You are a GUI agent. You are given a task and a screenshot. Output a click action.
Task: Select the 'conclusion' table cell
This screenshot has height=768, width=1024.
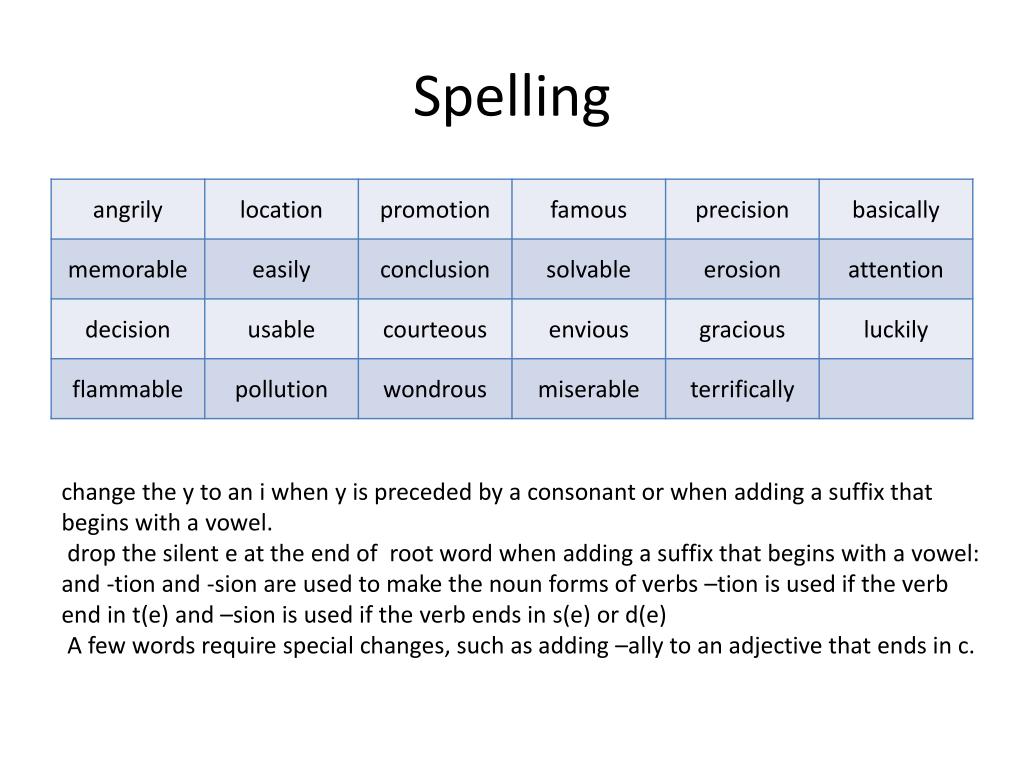click(x=435, y=269)
